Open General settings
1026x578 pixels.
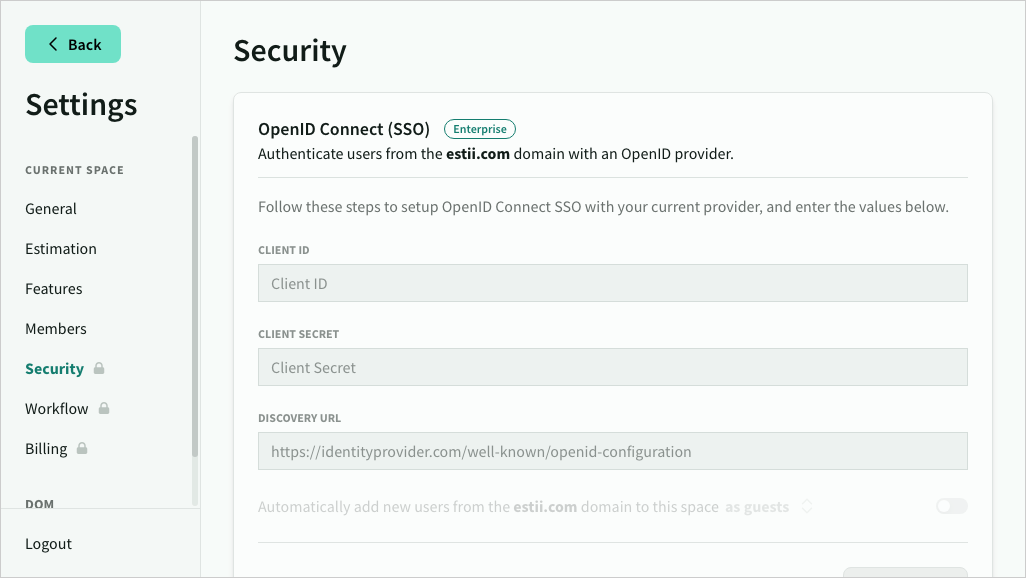(51, 209)
